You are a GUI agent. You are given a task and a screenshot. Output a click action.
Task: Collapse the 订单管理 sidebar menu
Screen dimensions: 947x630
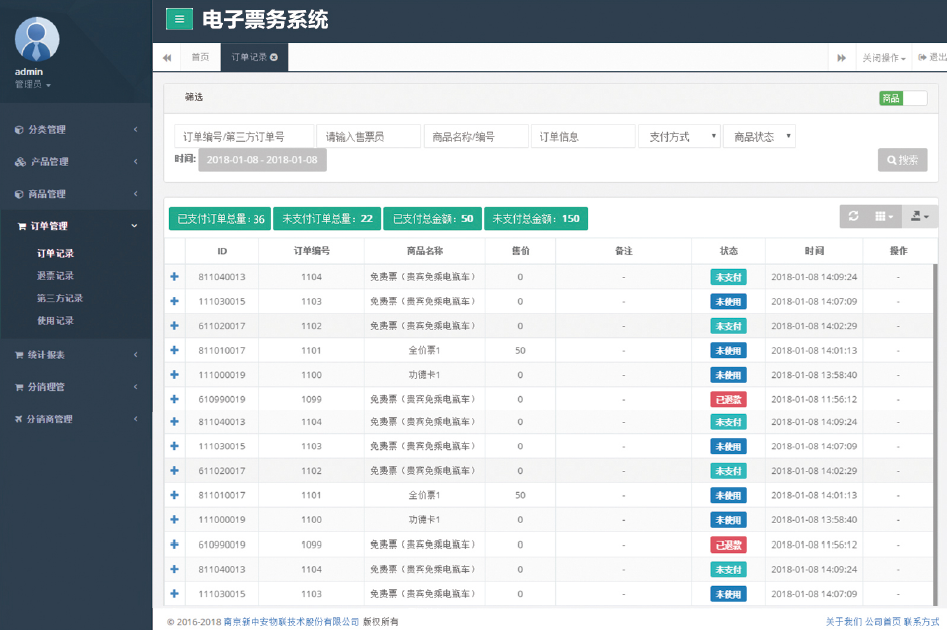(x=76, y=226)
